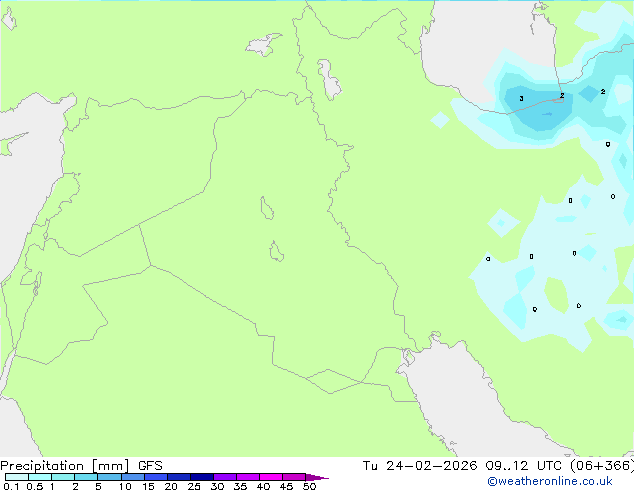Viewport: 634px width, 490px height.
Task: Pick the 2–5 mm sky blue legend swatch
Action: coord(86,477)
